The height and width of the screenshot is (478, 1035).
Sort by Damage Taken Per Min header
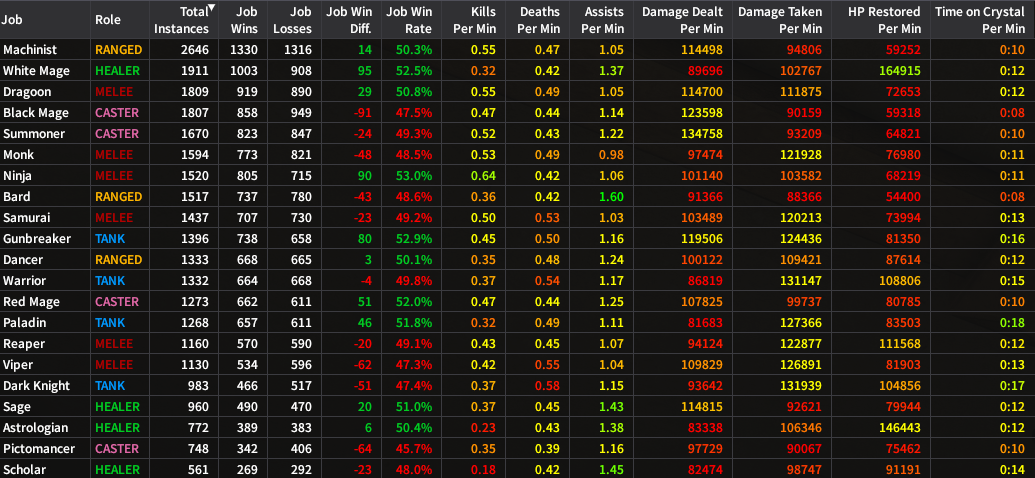point(780,20)
